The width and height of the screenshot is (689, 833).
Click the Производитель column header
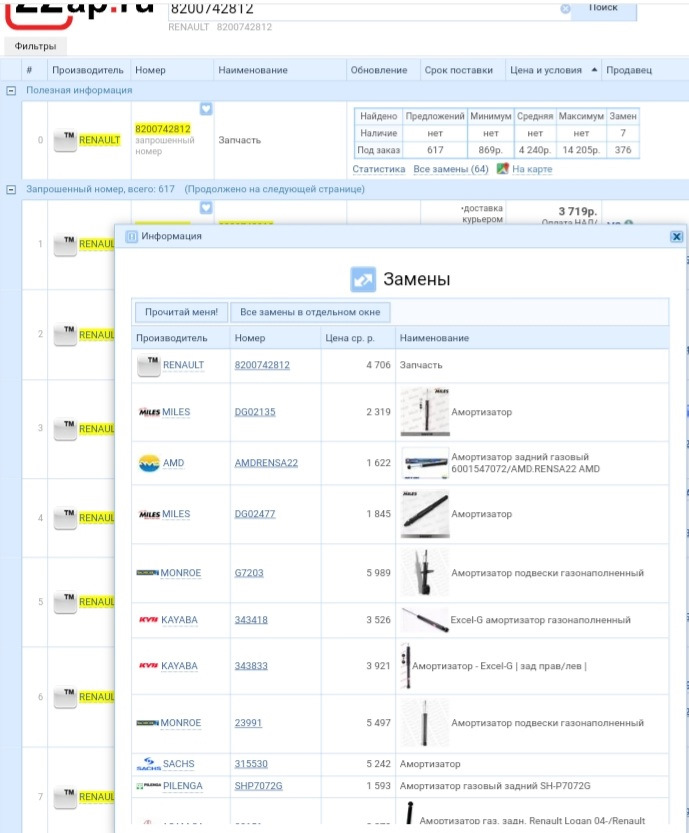tap(88, 70)
